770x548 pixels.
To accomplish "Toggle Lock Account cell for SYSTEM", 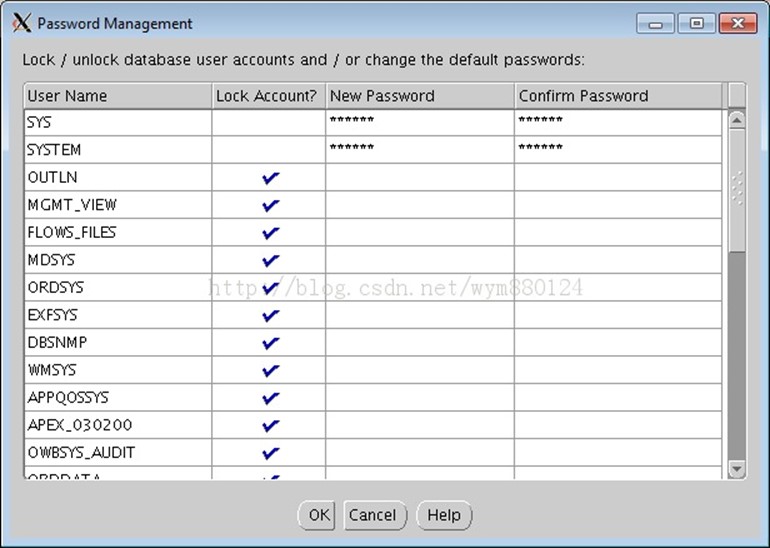I will (x=269, y=150).
